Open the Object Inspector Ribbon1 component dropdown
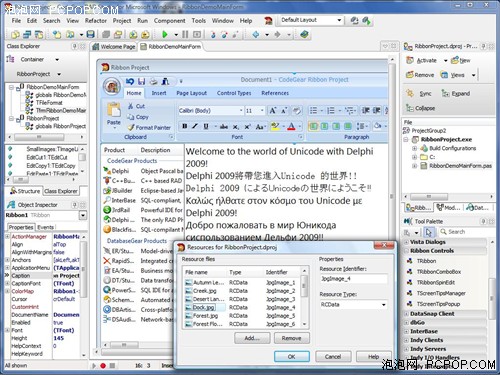The image size is (500, 375). click(83, 215)
